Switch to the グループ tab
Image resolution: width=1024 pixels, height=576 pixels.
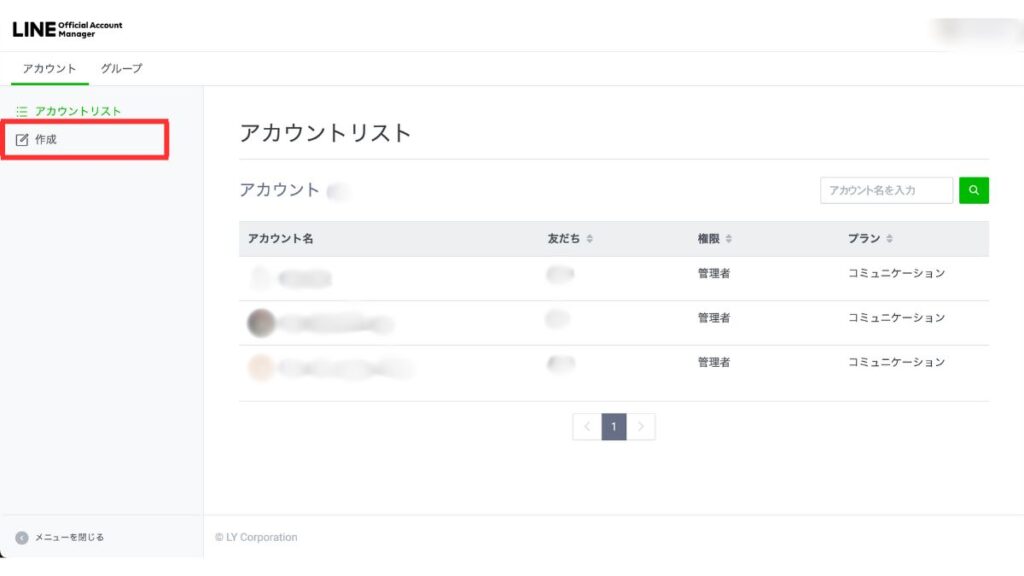point(122,69)
